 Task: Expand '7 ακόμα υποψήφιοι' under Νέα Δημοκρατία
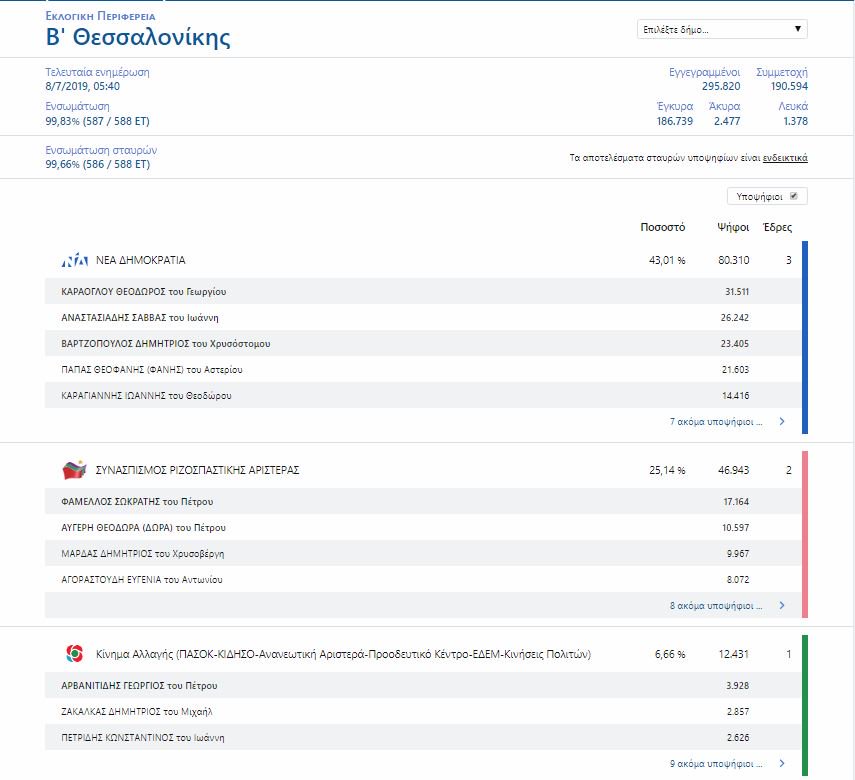coord(715,422)
